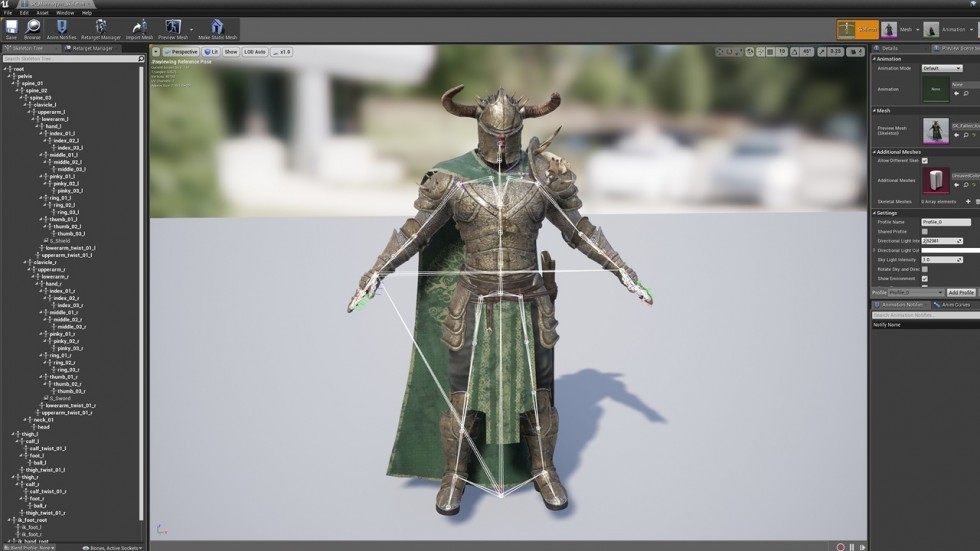Toggle the Show Environment checkbox
The width and height of the screenshot is (980, 551).
925,279
